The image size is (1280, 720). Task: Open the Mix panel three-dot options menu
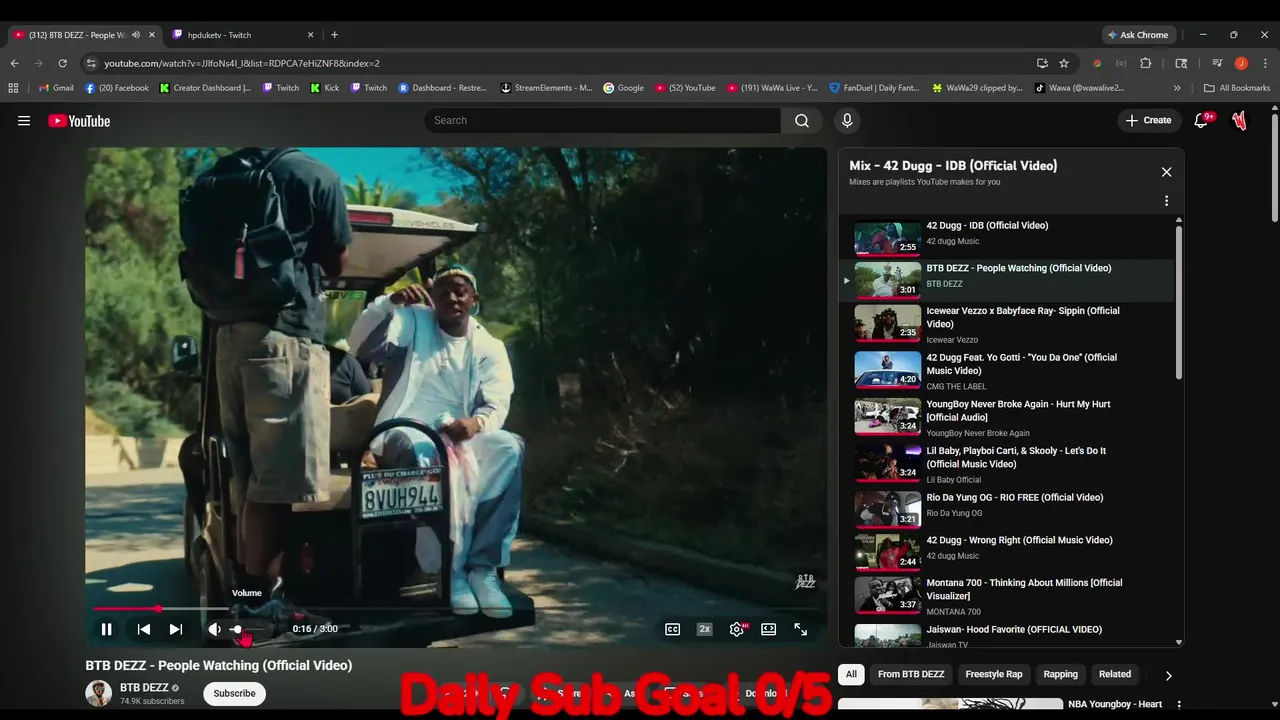[1166, 201]
